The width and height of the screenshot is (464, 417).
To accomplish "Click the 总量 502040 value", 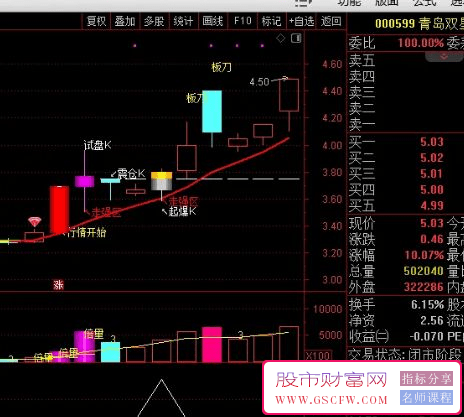I will click(x=424, y=271).
